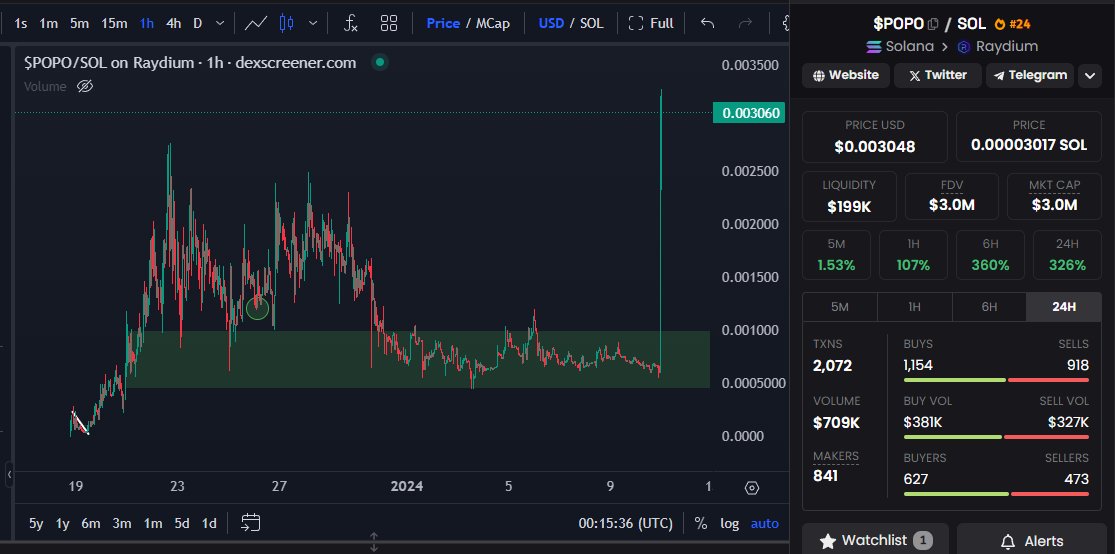Click the green circle drawing on chart
Image resolution: width=1115 pixels, height=554 pixels.
[x=257, y=308]
